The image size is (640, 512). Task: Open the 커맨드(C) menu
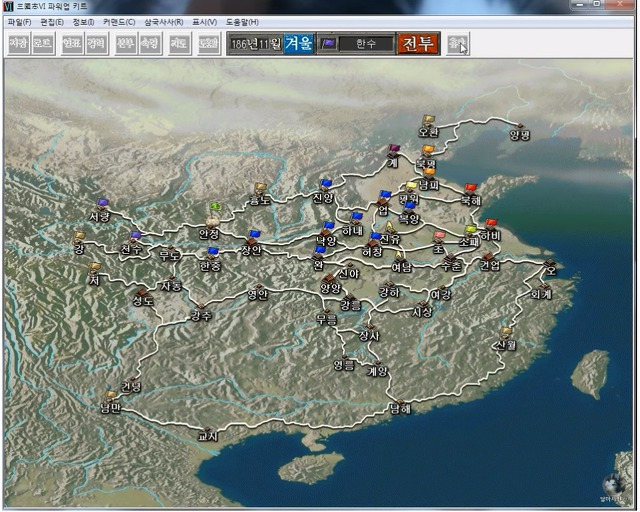tap(119, 22)
